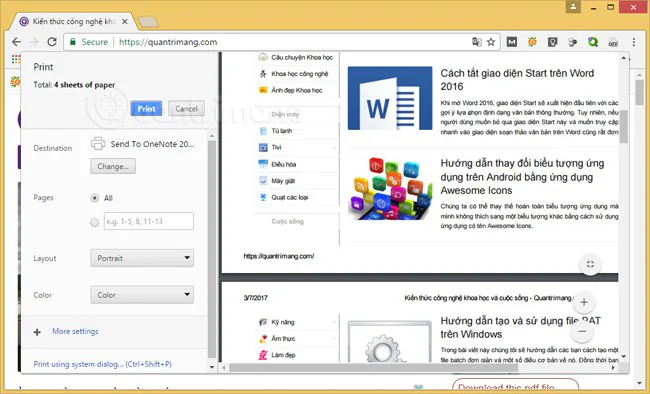Click 'Câu chuyện Khoa học' in preview sidebar

pyautogui.click(x=302, y=57)
